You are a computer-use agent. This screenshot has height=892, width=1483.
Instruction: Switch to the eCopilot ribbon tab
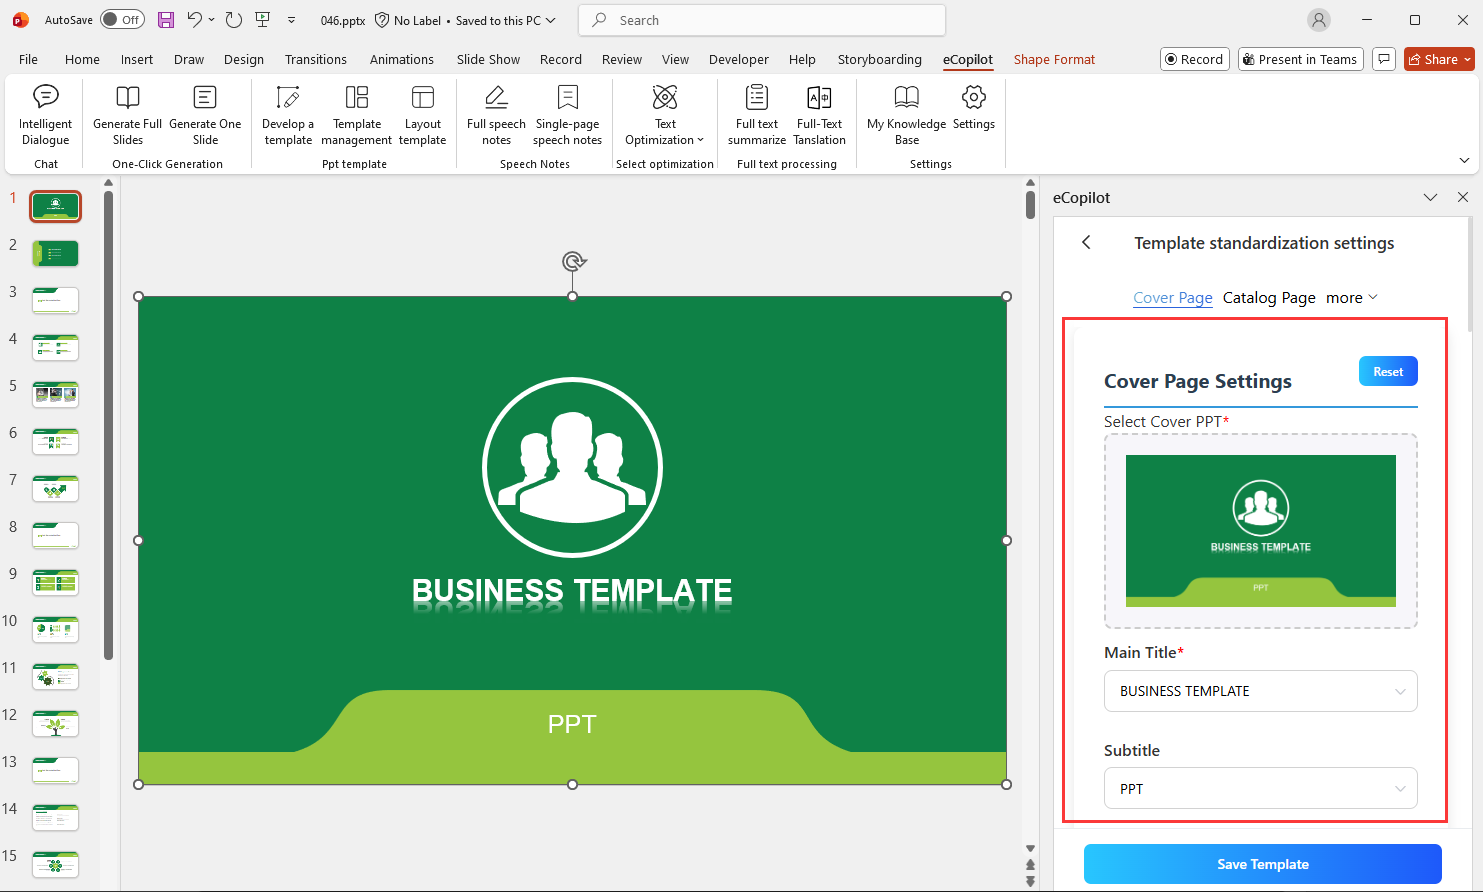point(967,59)
